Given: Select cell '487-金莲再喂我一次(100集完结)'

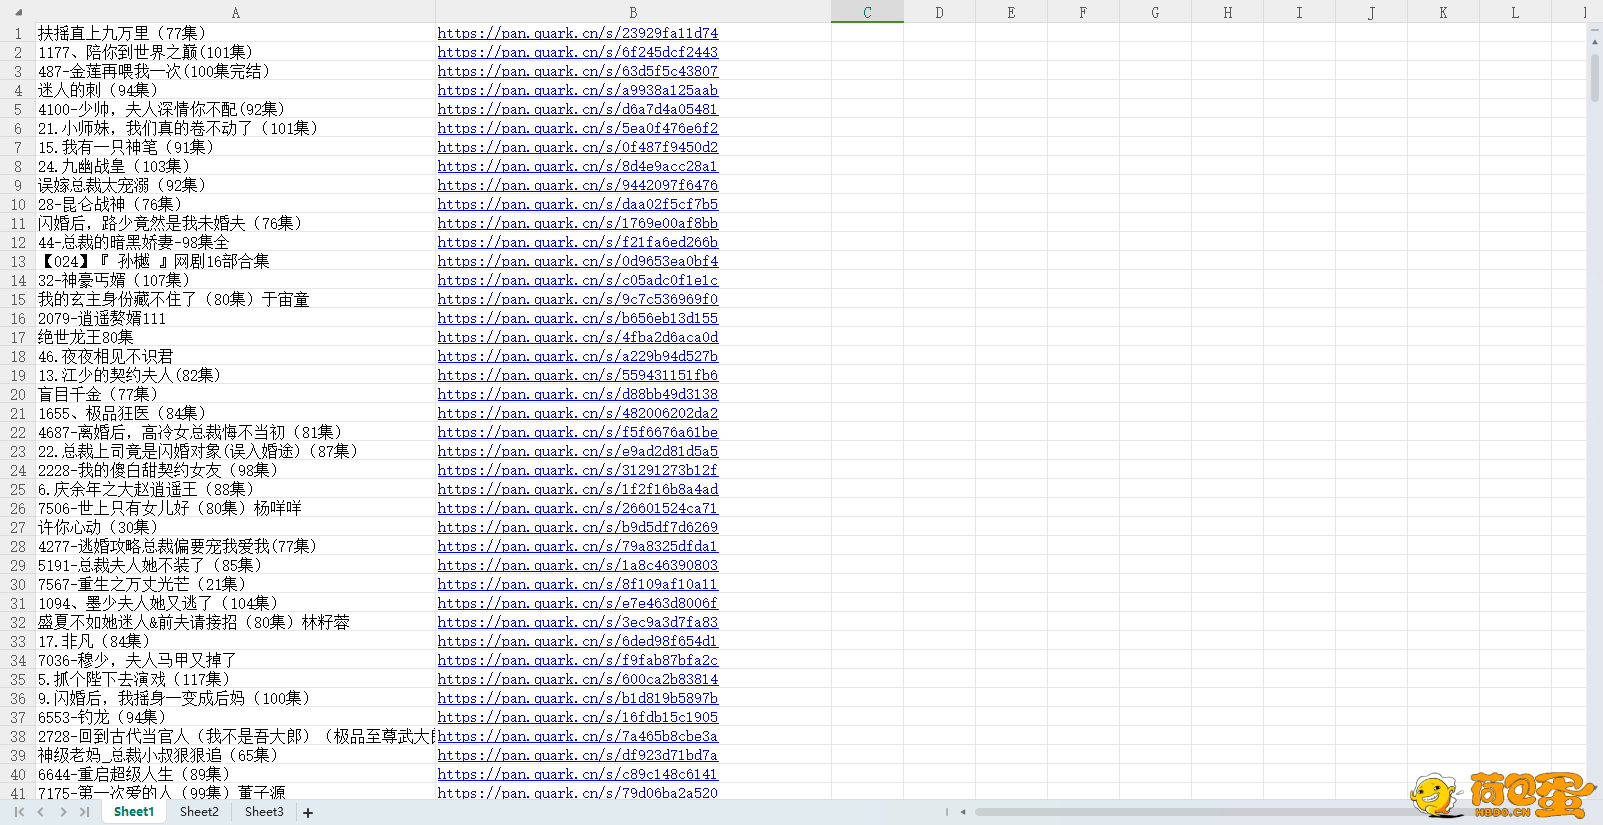Looking at the screenshot, I should pos(235,71).
